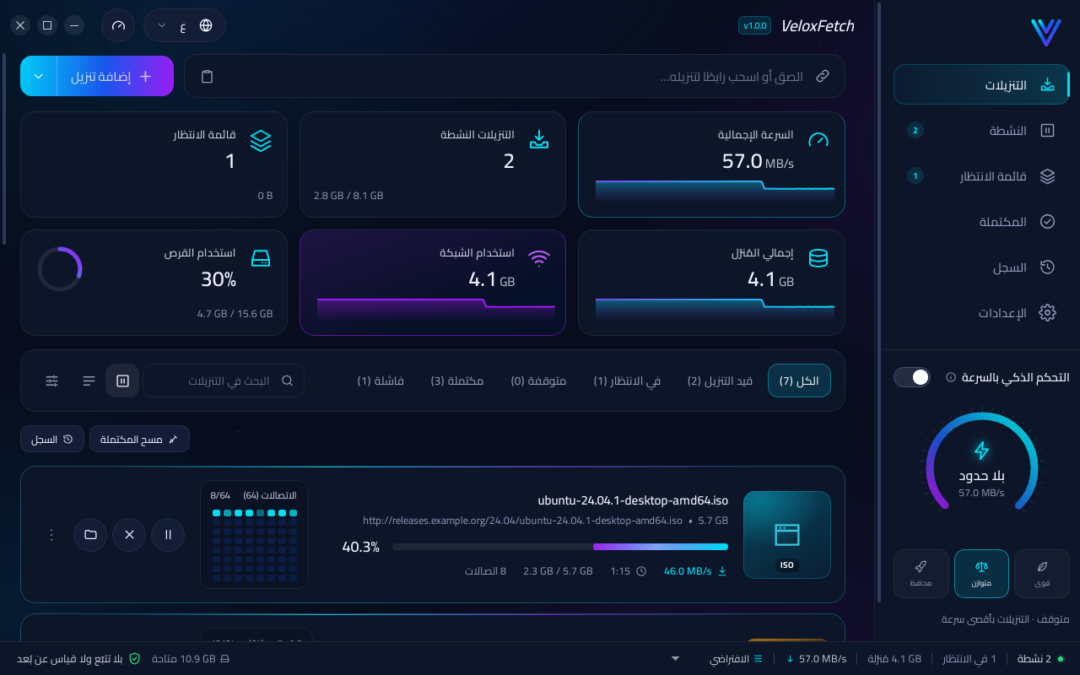Click the 30% disk usage ring
The width and height of the screenshot is (1080, 675).
pos(60,269)
